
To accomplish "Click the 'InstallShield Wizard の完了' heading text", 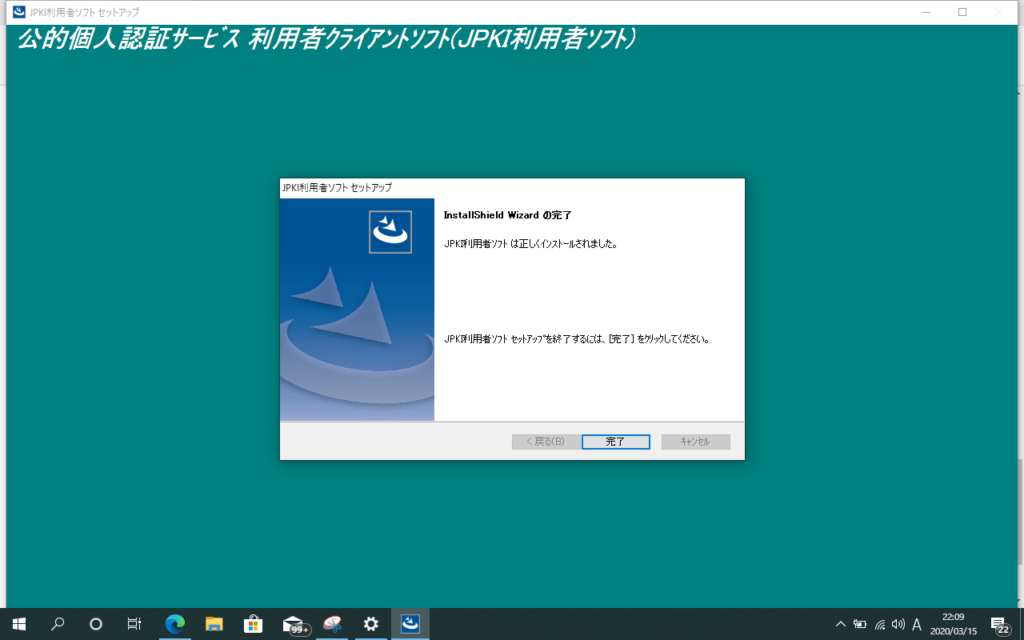I will point(507,215).
